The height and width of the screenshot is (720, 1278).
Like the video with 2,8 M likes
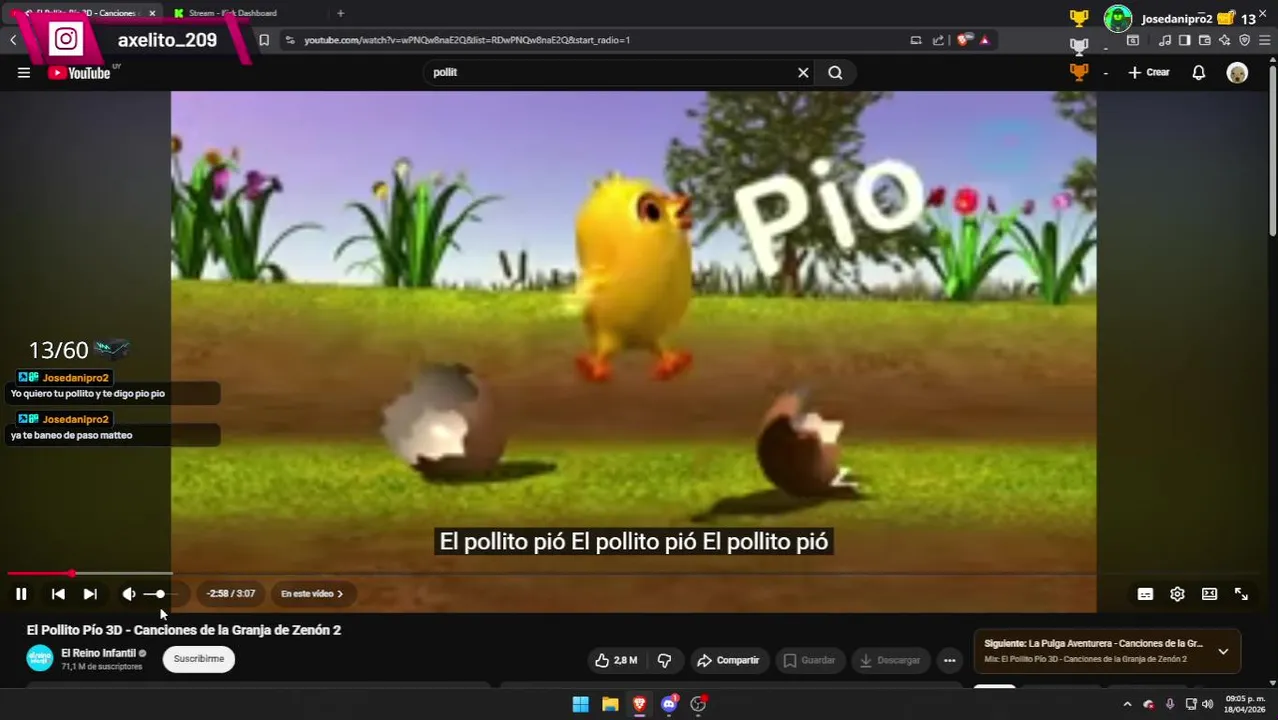click(x=616, y=660)
